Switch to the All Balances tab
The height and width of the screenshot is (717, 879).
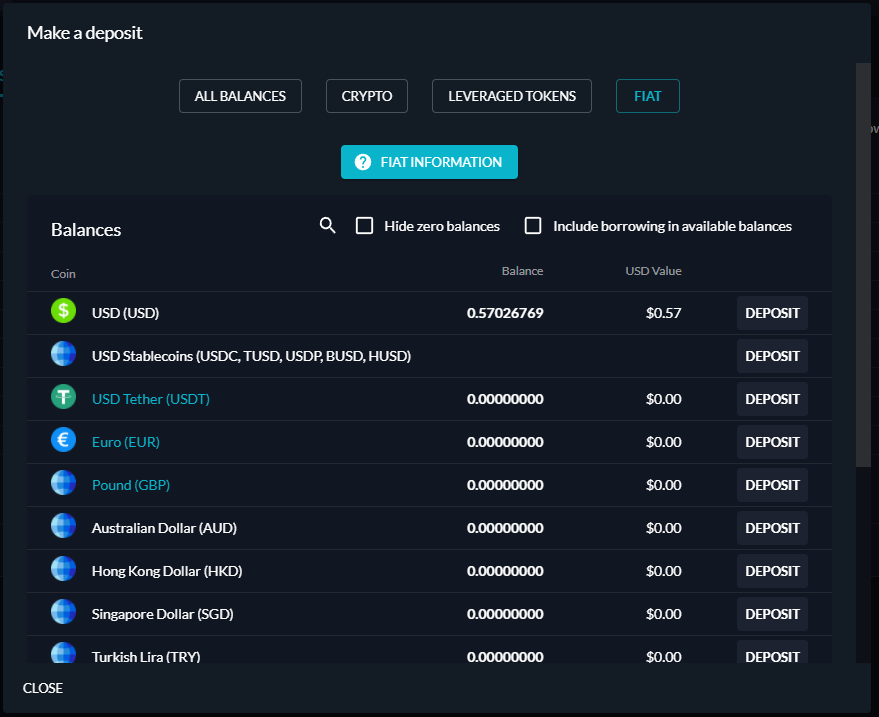point(240,96)
